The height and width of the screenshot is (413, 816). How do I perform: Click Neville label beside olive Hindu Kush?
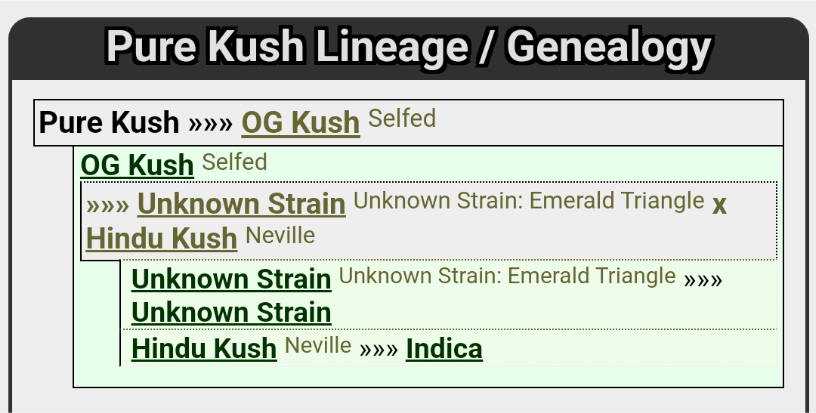click(280, 236)
